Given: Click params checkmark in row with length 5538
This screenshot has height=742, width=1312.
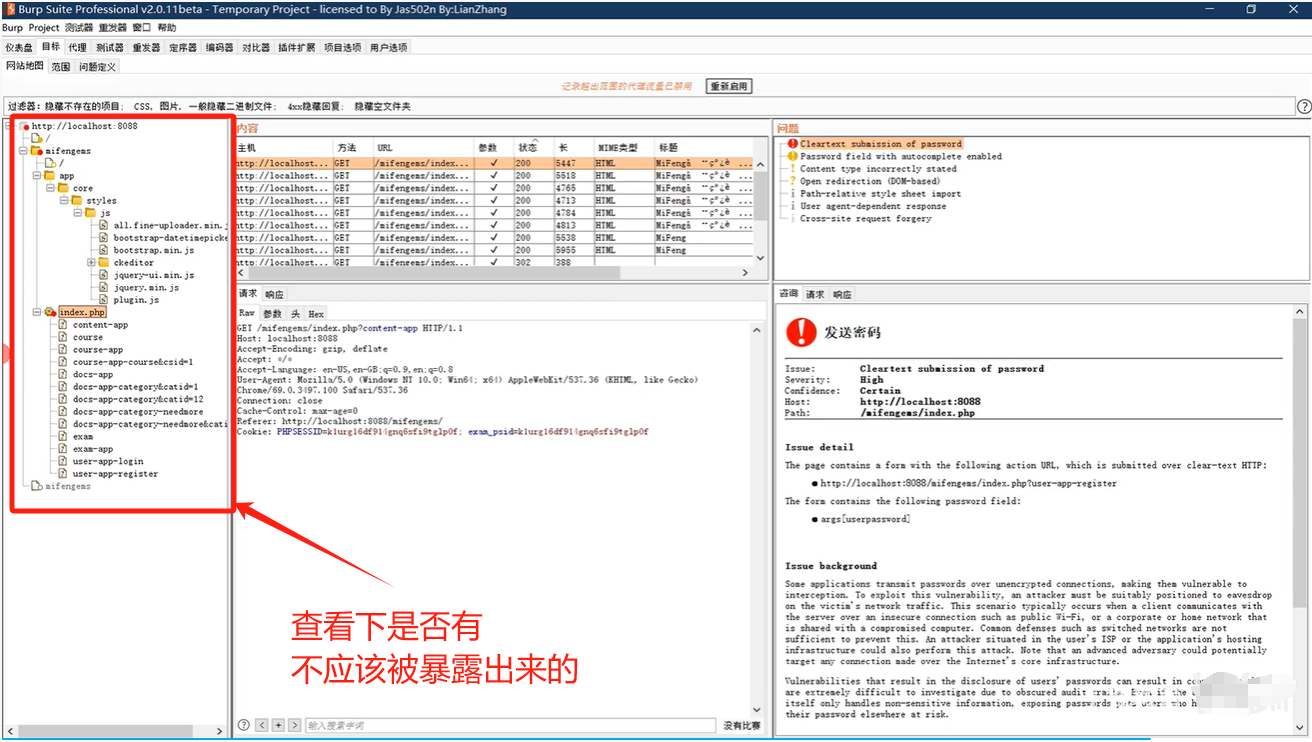Looking at the screenshot, I should pos(494,237).
